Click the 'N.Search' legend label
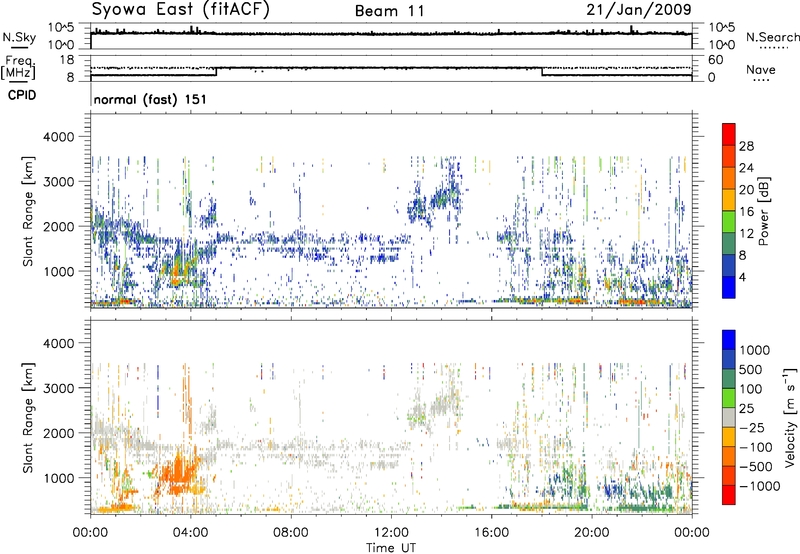Screen dimensions: 800x554 (x=772, y=37)
